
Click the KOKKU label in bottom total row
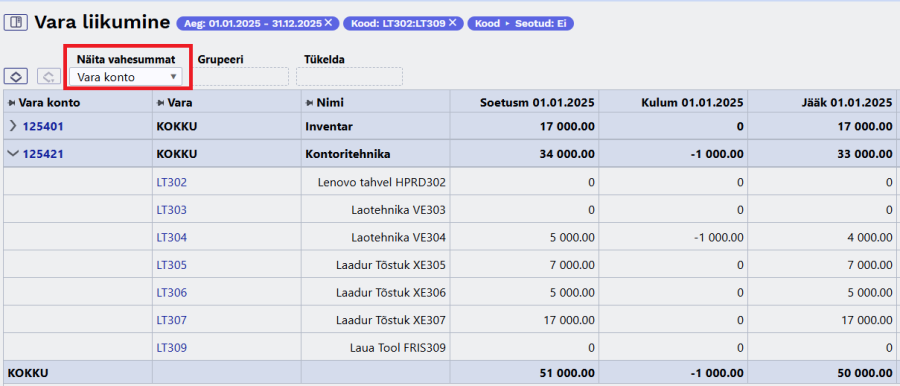click(28, 373)
